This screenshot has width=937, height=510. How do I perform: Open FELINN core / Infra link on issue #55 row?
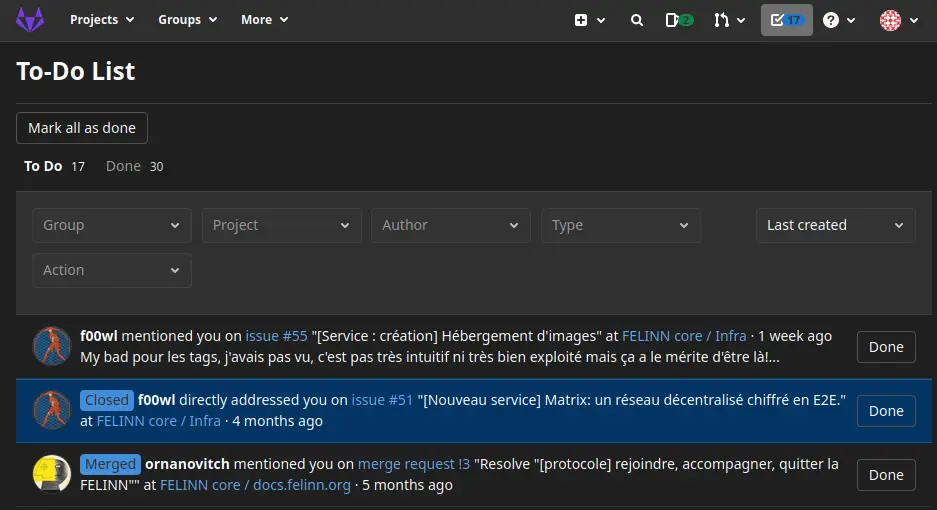click(684, 336)
